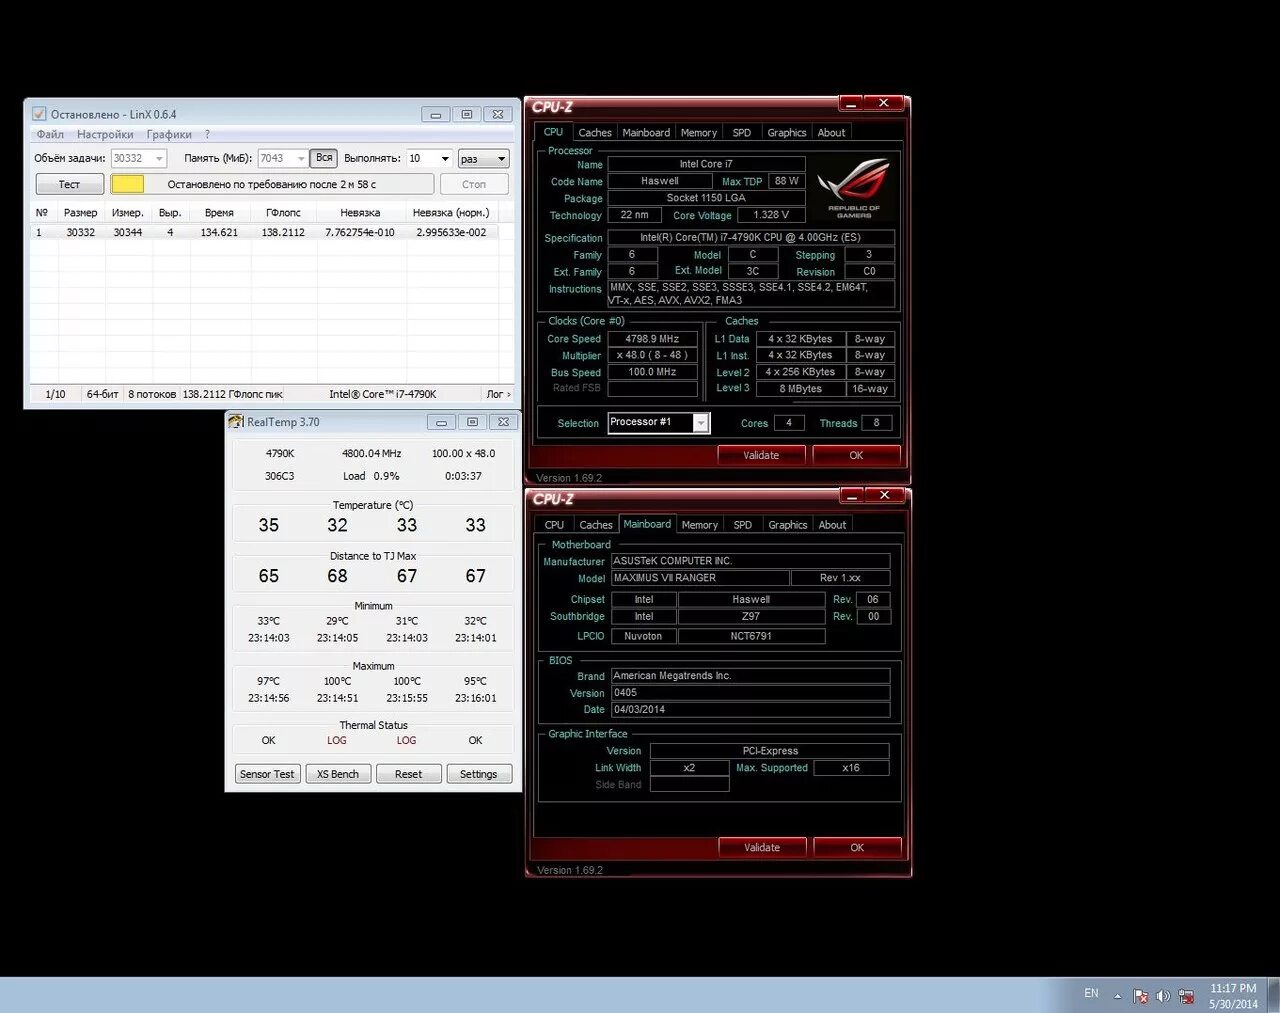This screenshot has height=1013, width=1280.
Task: Click the Multiplier x 48.0 value
Action: tap(652, 355)
